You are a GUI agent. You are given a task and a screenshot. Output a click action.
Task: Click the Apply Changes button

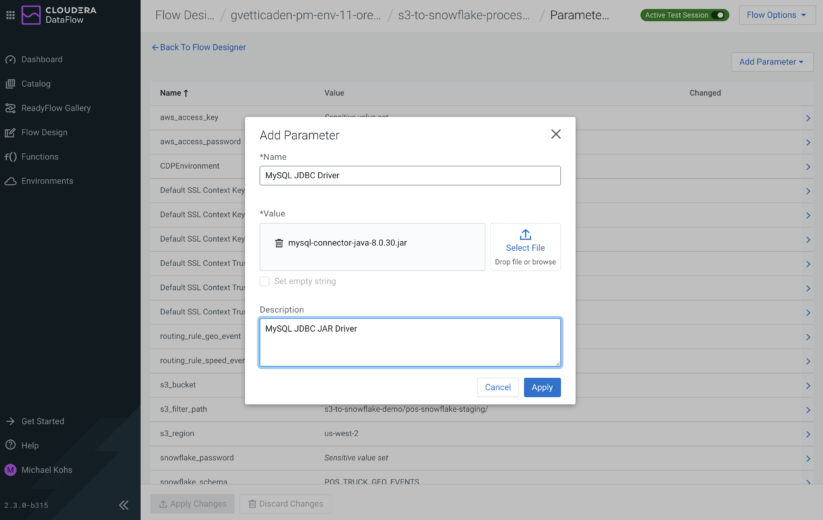[x=193, y=504]
